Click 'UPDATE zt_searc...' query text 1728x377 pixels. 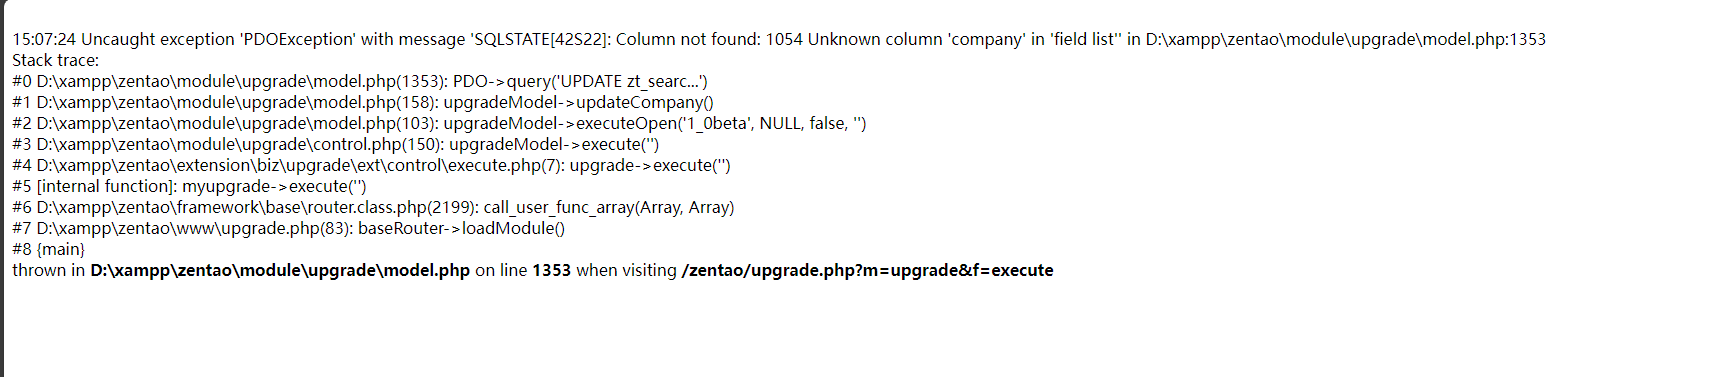(630, 81)
